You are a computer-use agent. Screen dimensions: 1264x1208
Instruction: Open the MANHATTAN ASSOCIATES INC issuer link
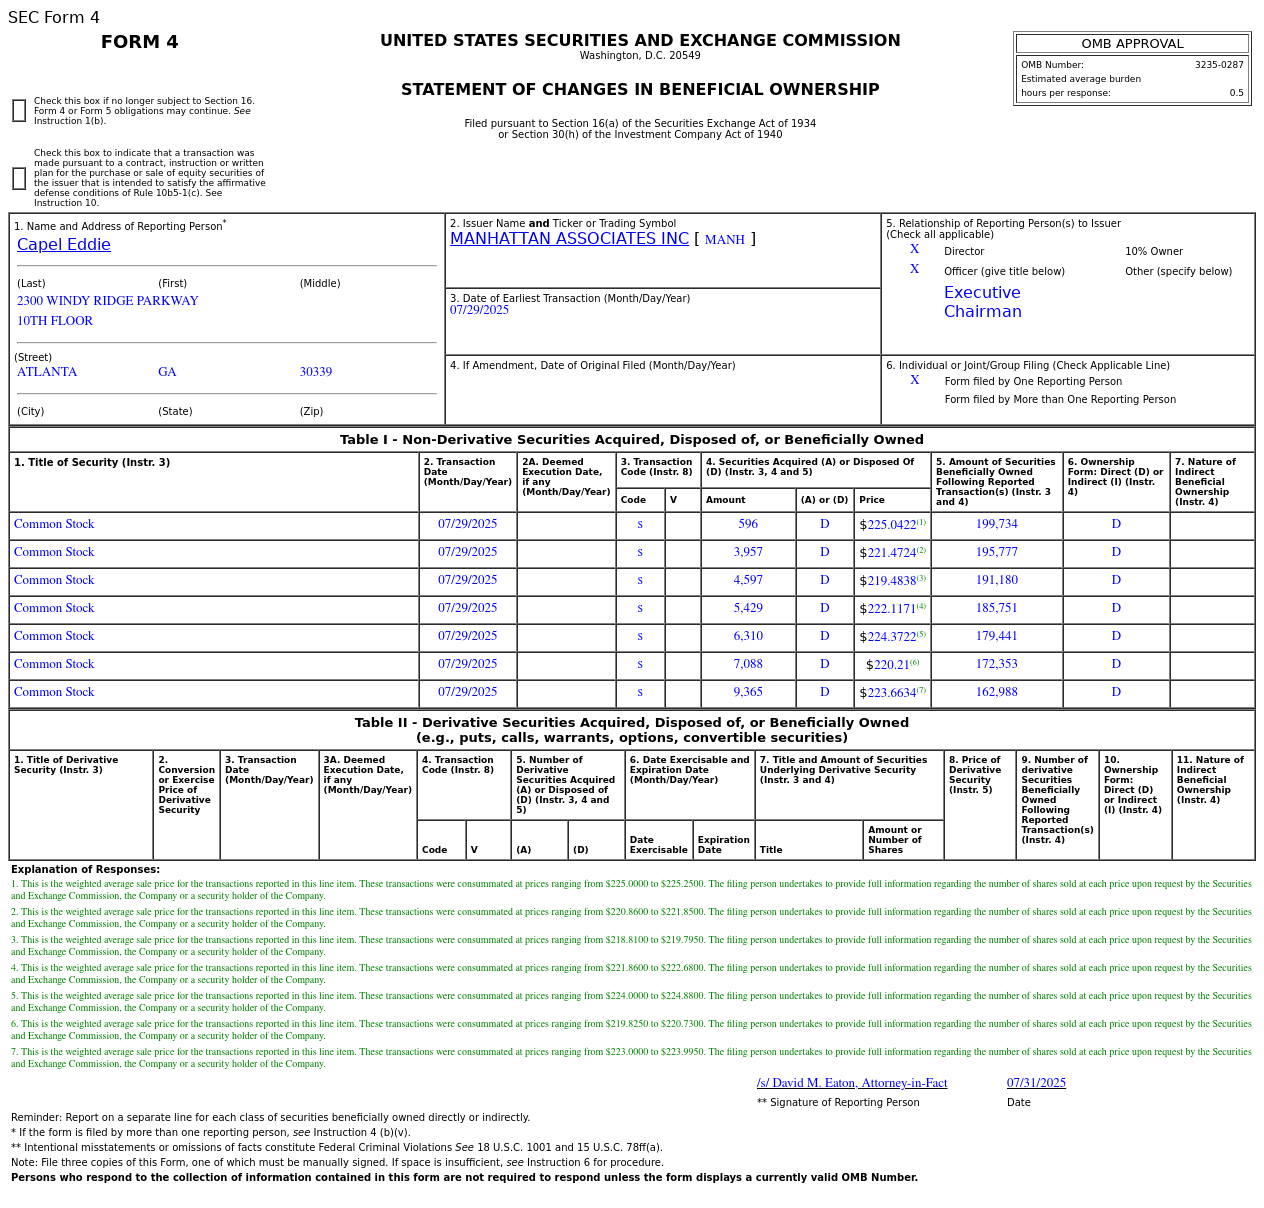tap(569, 239)
